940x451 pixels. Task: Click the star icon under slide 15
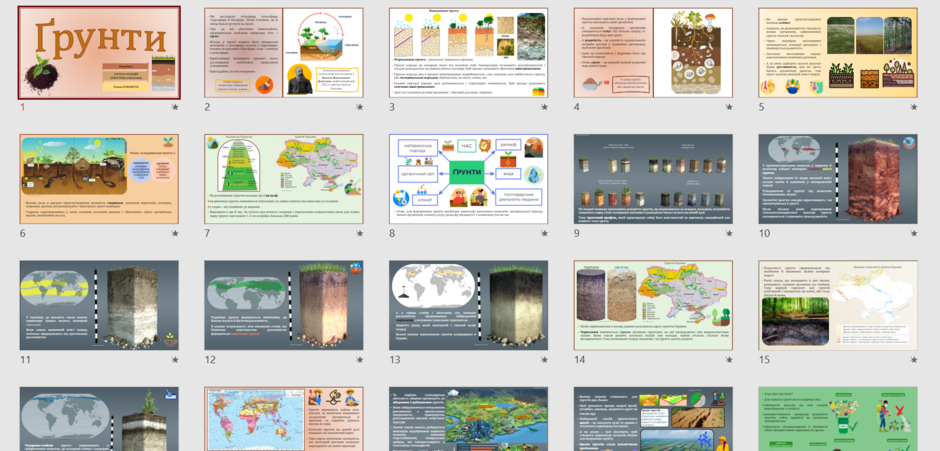tap(914, 360)
